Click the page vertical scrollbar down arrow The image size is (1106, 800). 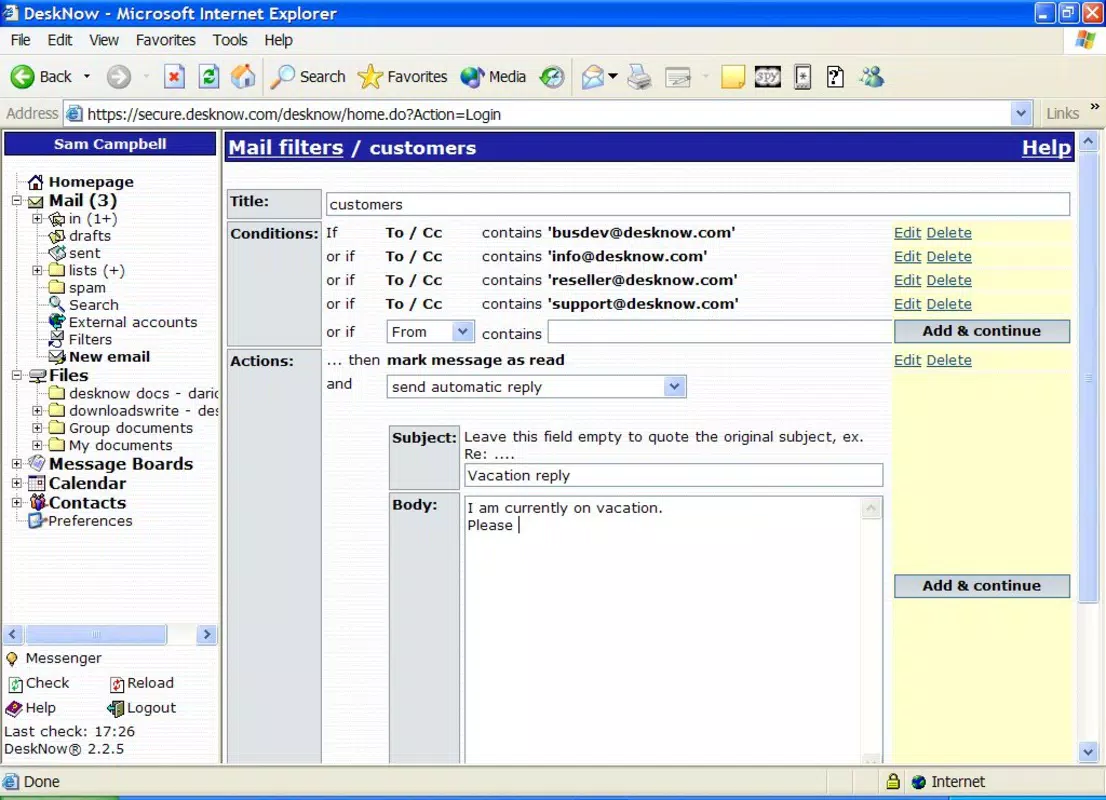click(1088, 752)
